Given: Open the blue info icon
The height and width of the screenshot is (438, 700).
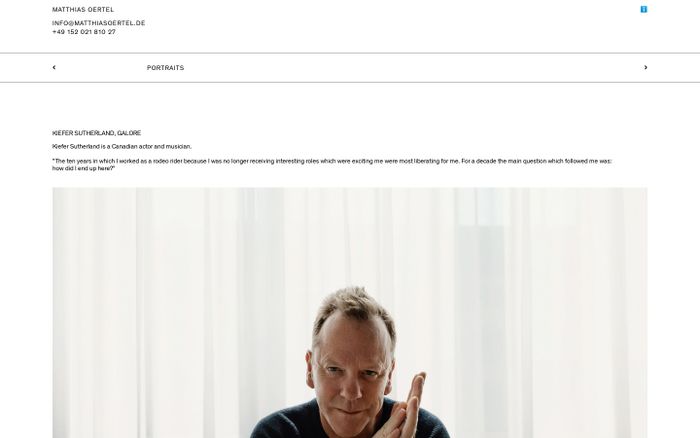Looking at the screenshot, I should [643, 9].
